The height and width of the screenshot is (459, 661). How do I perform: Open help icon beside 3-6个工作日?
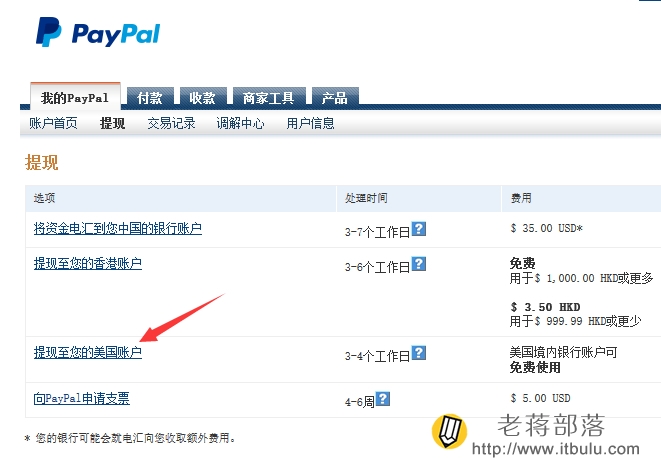coord(419,264)
